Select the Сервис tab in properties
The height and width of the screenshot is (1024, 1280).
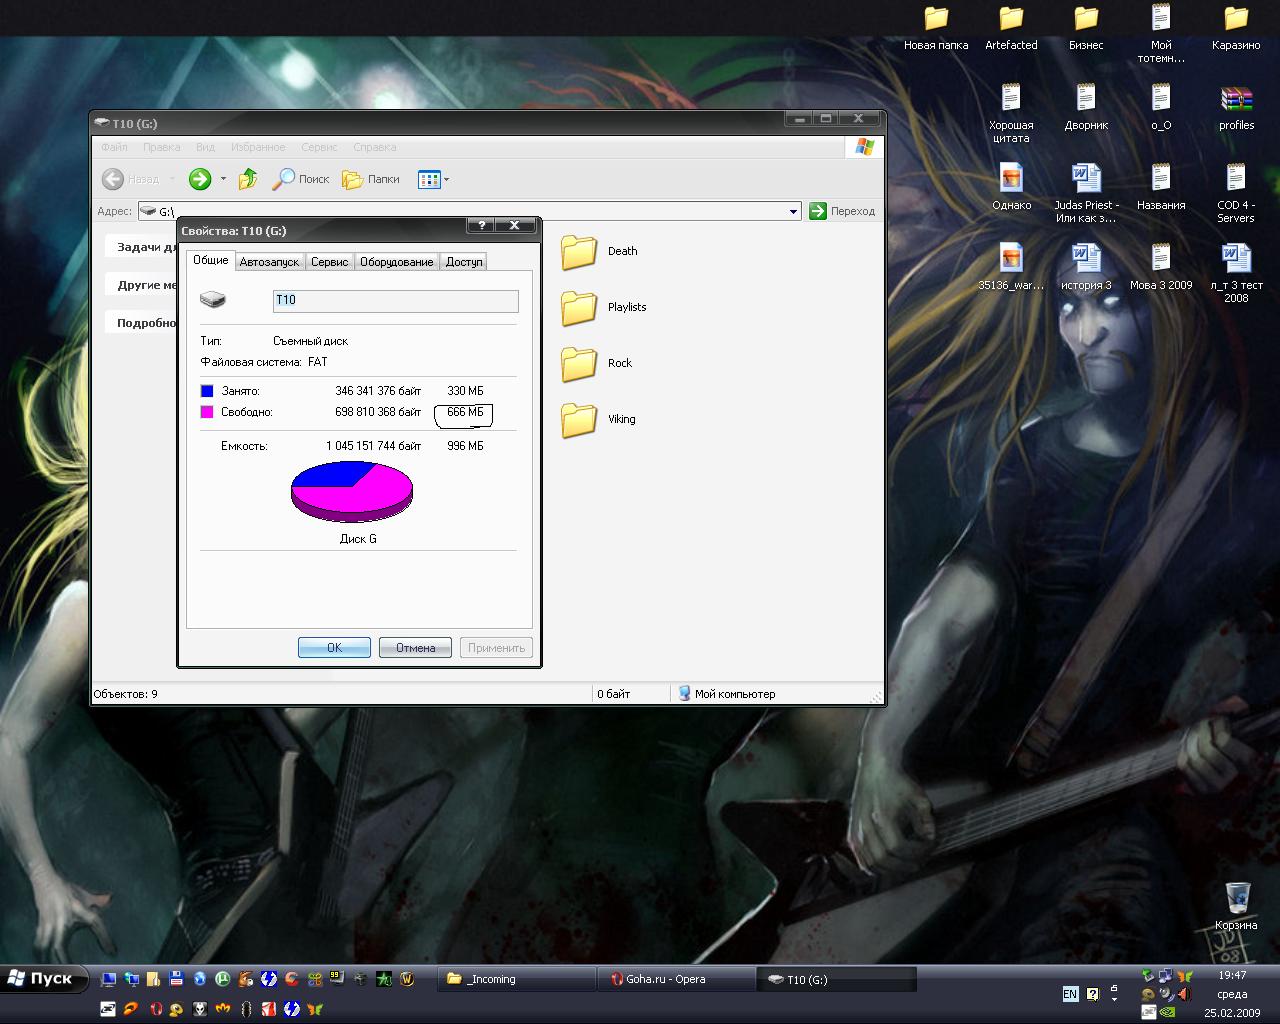(329, 262)
